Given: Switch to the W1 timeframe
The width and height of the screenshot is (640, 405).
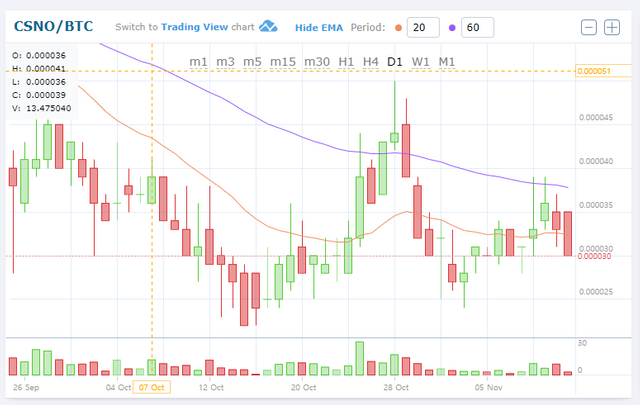Looking at the screenshot, I should 420,62.
